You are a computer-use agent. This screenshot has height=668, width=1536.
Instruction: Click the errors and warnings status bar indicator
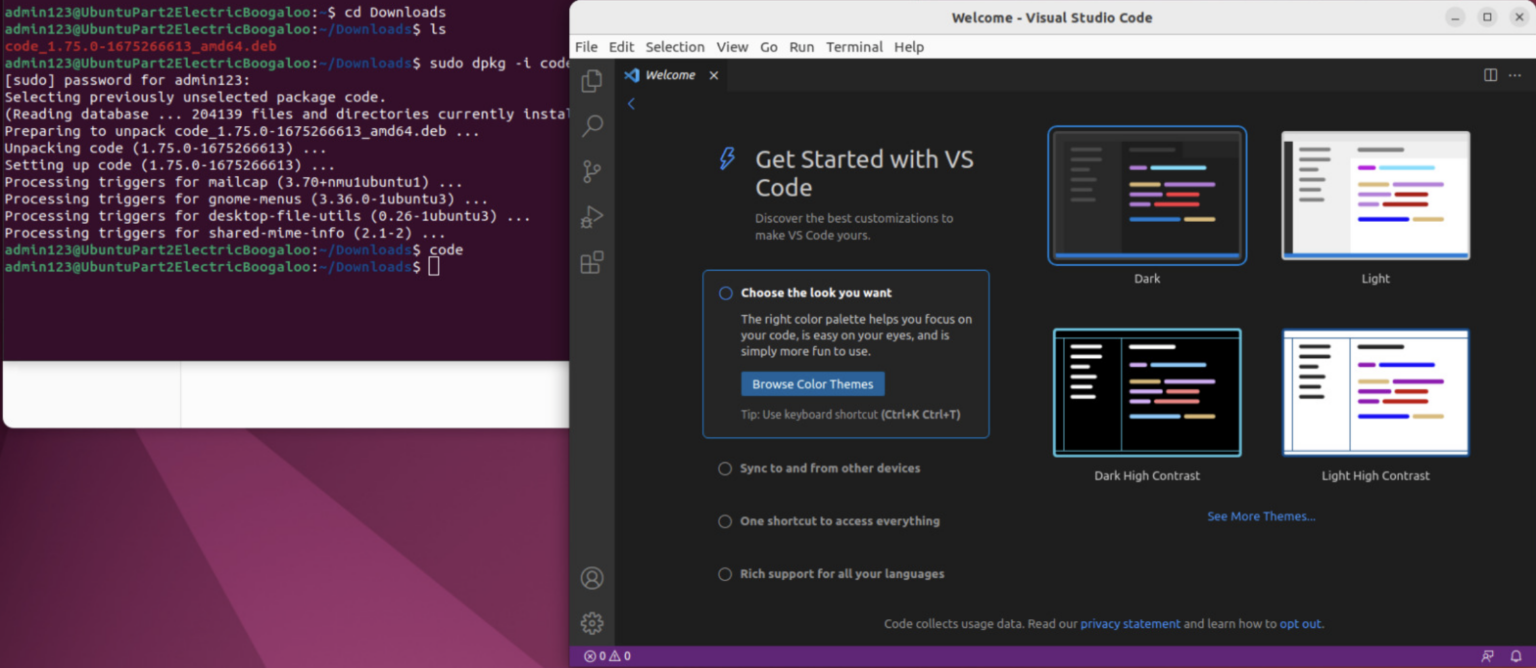(x=606, y=655)
